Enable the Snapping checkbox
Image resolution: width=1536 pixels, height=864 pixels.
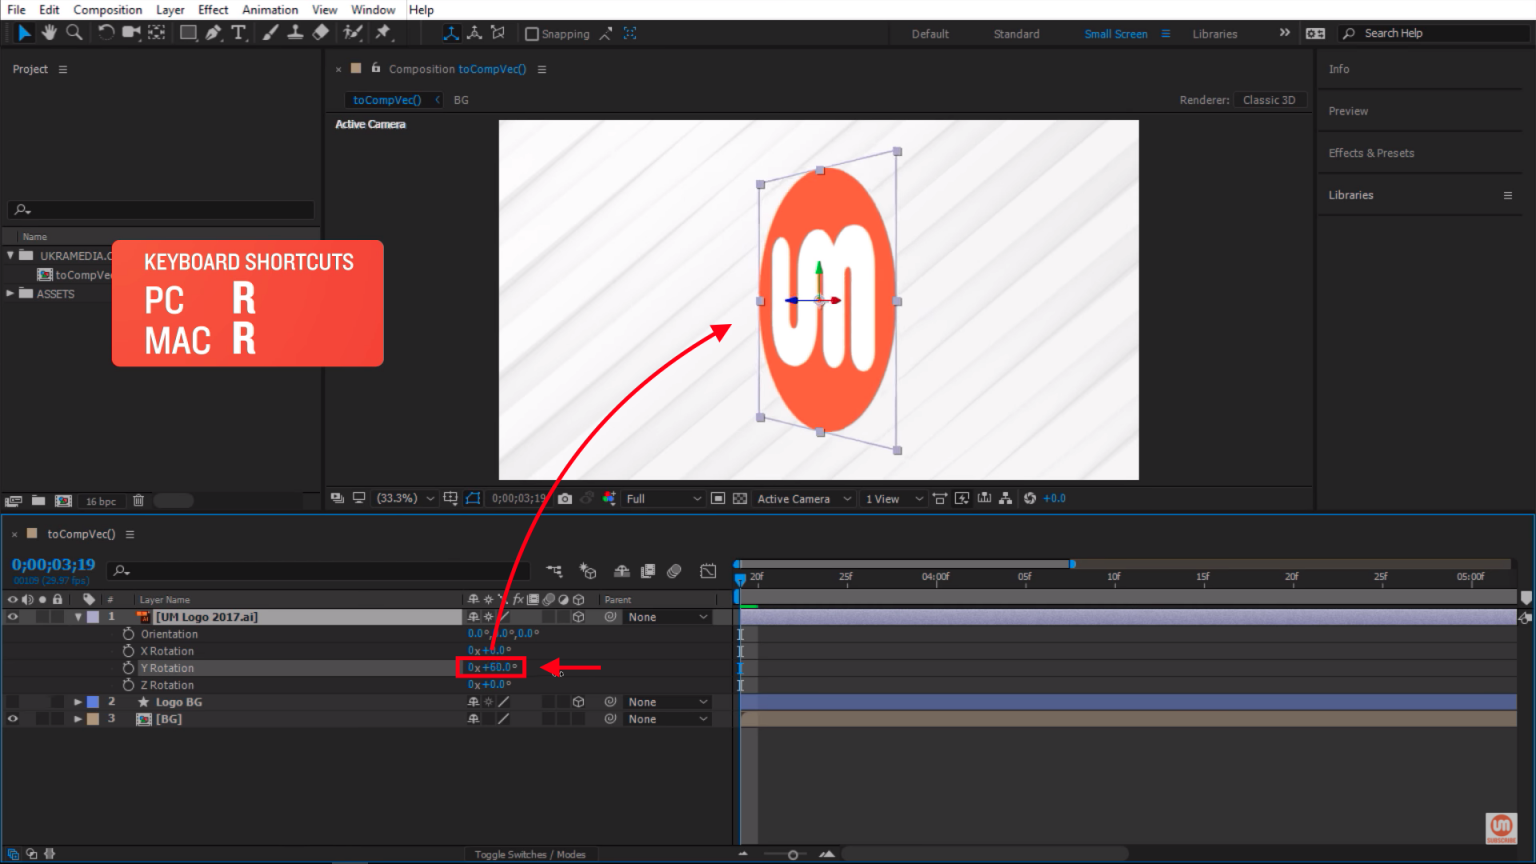click(x=532, y=34)
